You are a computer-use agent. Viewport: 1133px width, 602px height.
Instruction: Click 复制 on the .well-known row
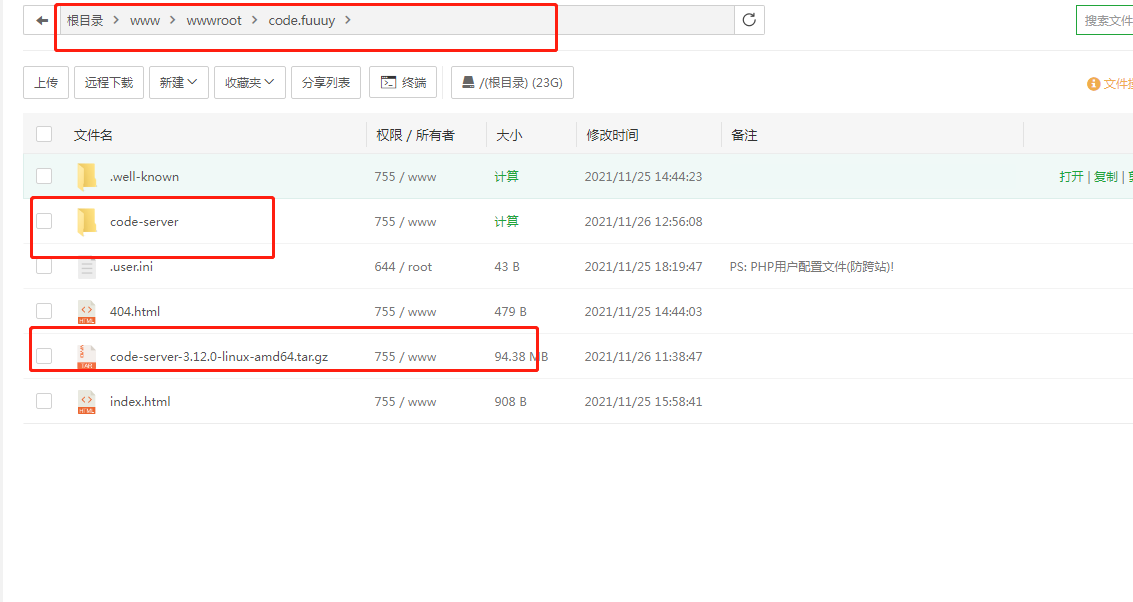1106,176
